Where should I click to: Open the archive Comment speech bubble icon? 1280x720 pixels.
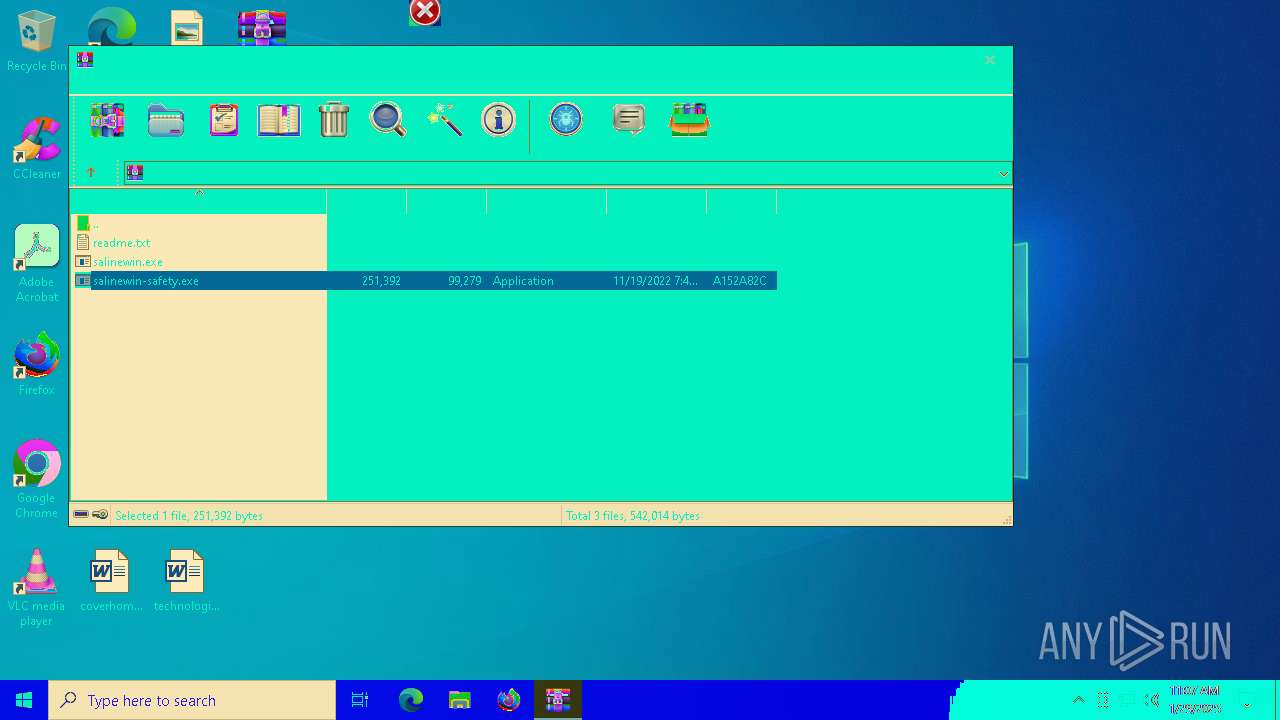(x=629, y=120)
